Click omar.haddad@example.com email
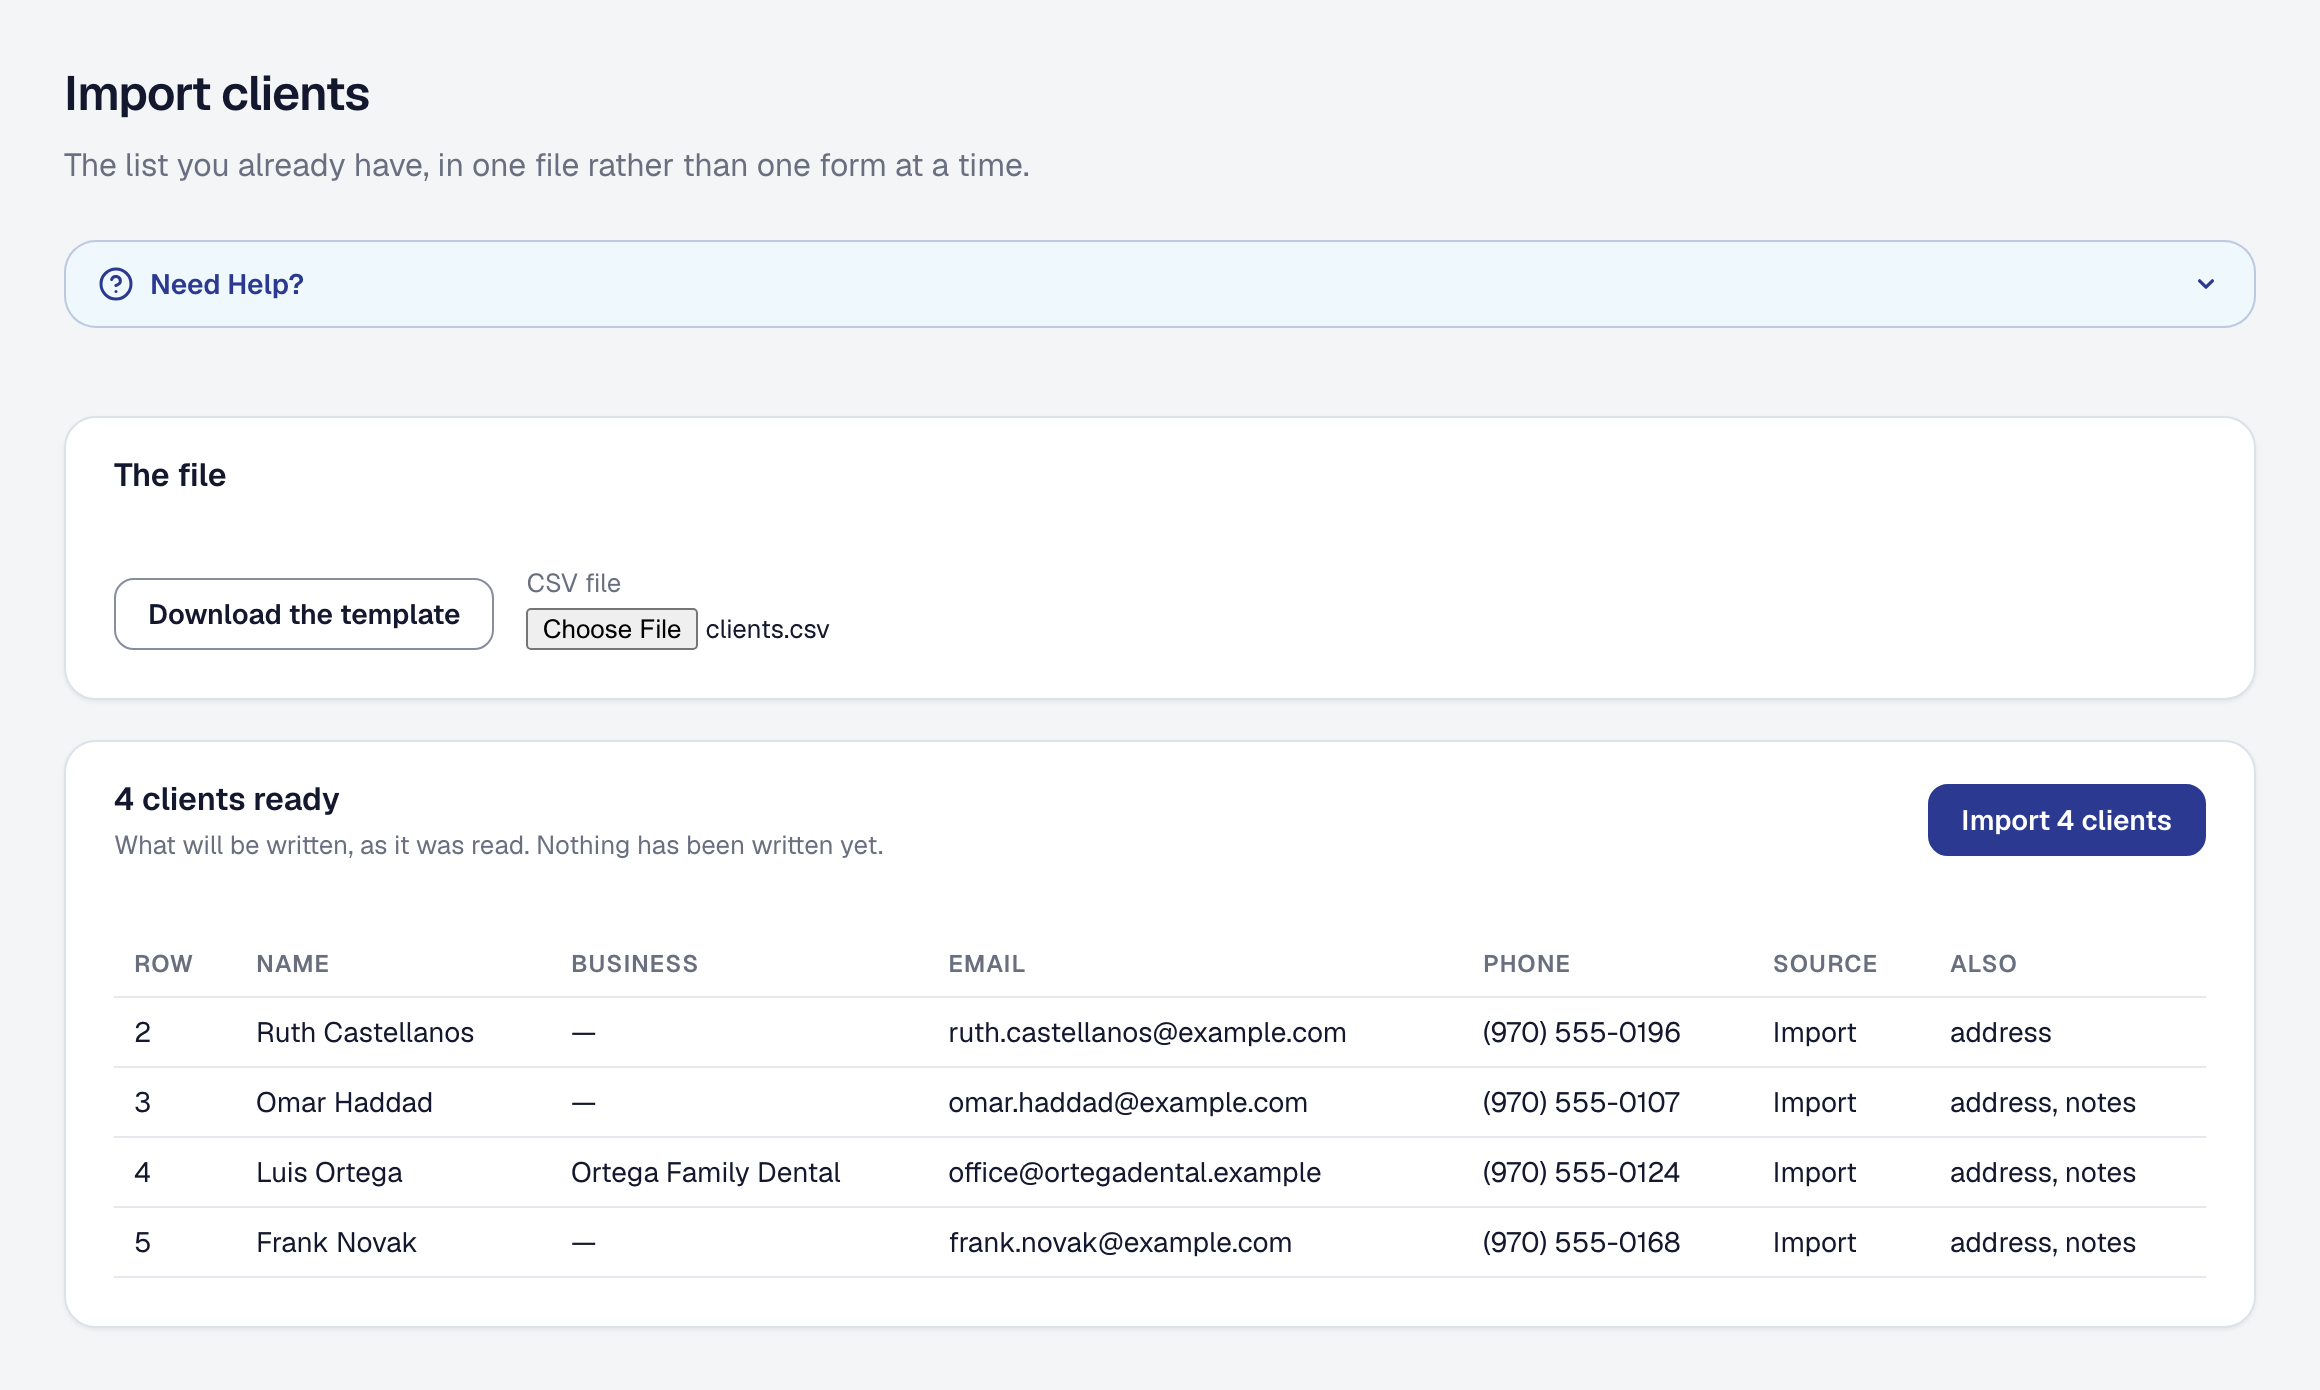This screenshot has height=1390, width=2320. 1128,1102
